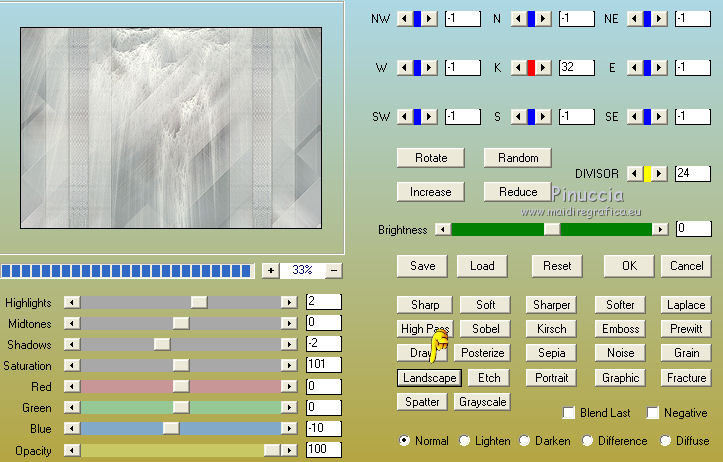Click the image preview thumbnail

(171, 128)
